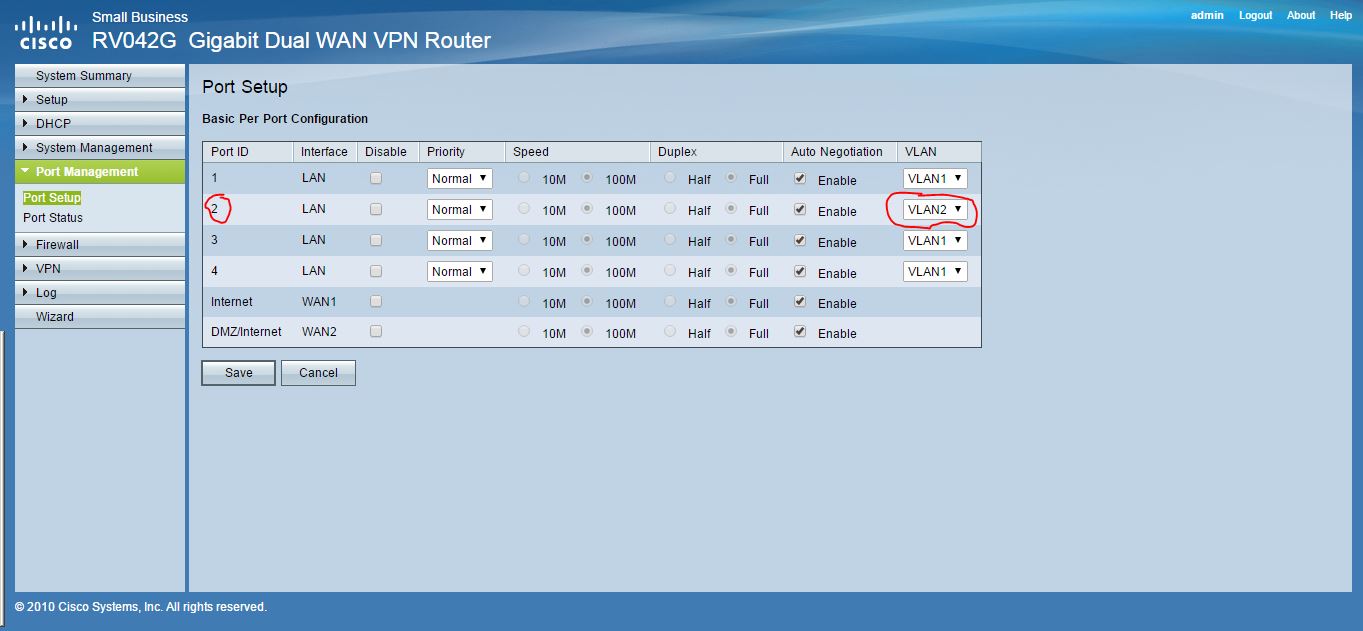Click the Cisco copyright footer text
The height and width of the screenshot is (631, 1363).
(x=141, y=607)
